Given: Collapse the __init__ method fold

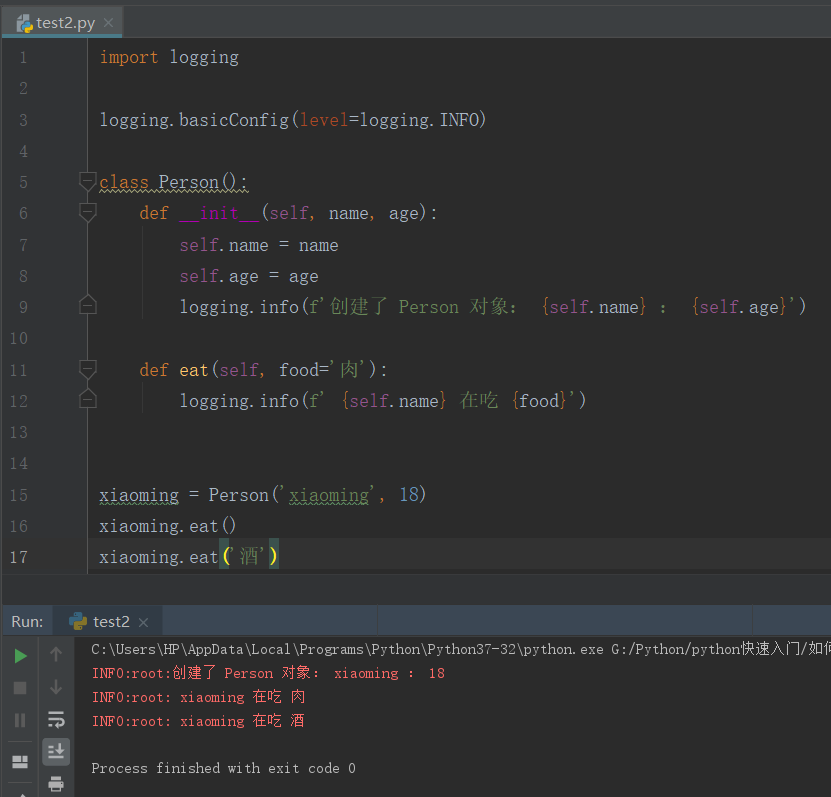Looking at the screenshot, I should (87, 212).
